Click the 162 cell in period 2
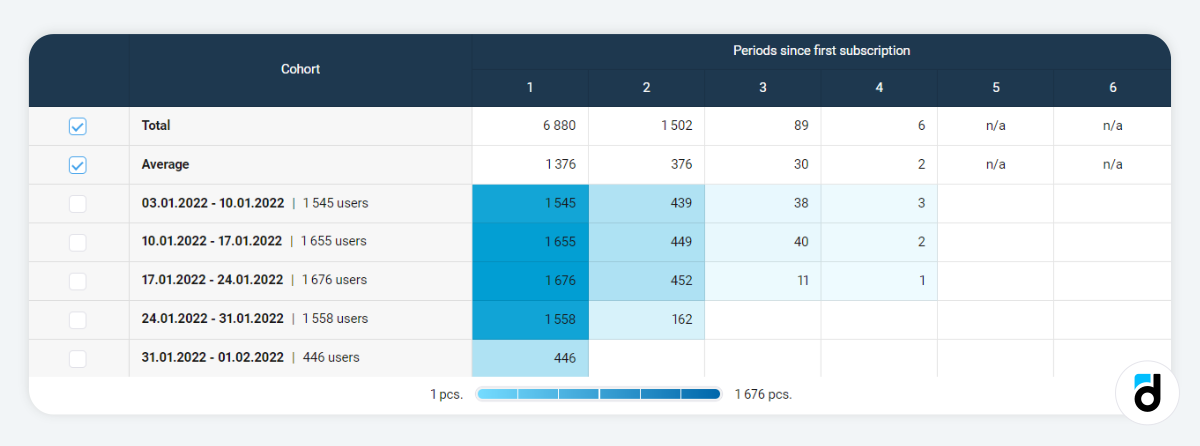Image resolution: width=1200 pixels, height=446 pixels. tap(646, 320)
